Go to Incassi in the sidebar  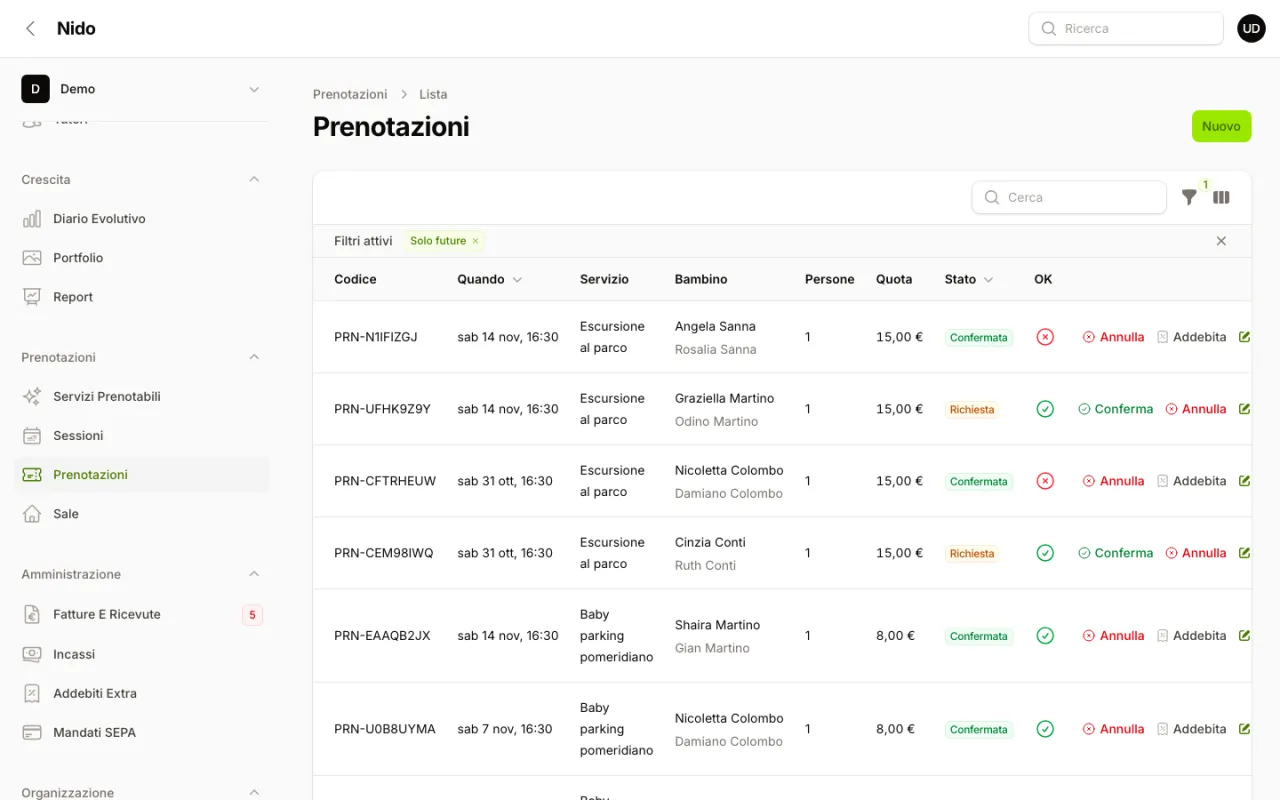click(141, 654)
